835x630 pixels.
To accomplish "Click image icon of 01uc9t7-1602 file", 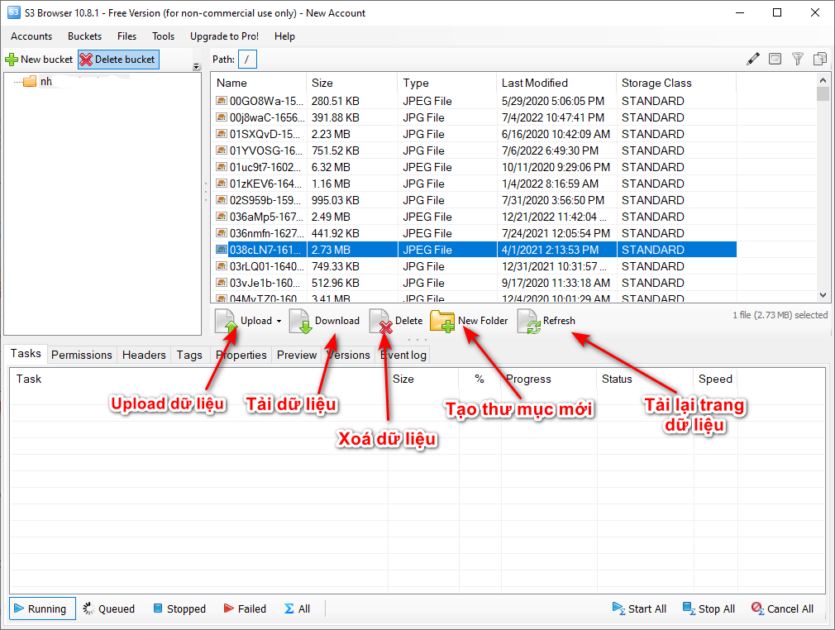I will tap(221, 167).
